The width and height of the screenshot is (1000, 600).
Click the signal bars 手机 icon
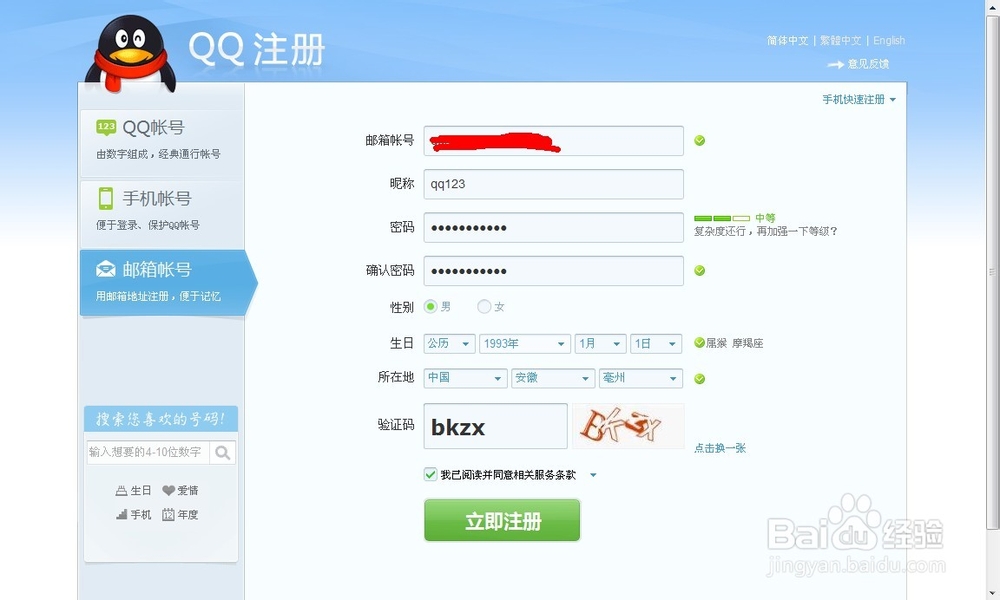click(x=121, y=515)
